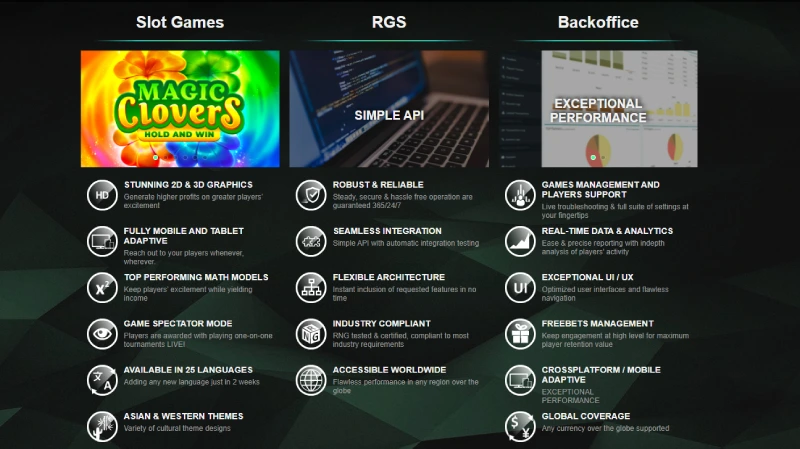Open the Simple API laptop image

coord(389,109)
